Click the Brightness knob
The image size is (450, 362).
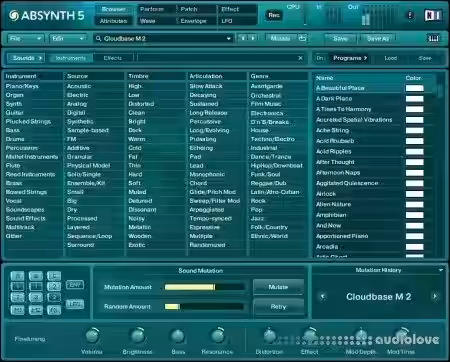click(x=137, y=335)
